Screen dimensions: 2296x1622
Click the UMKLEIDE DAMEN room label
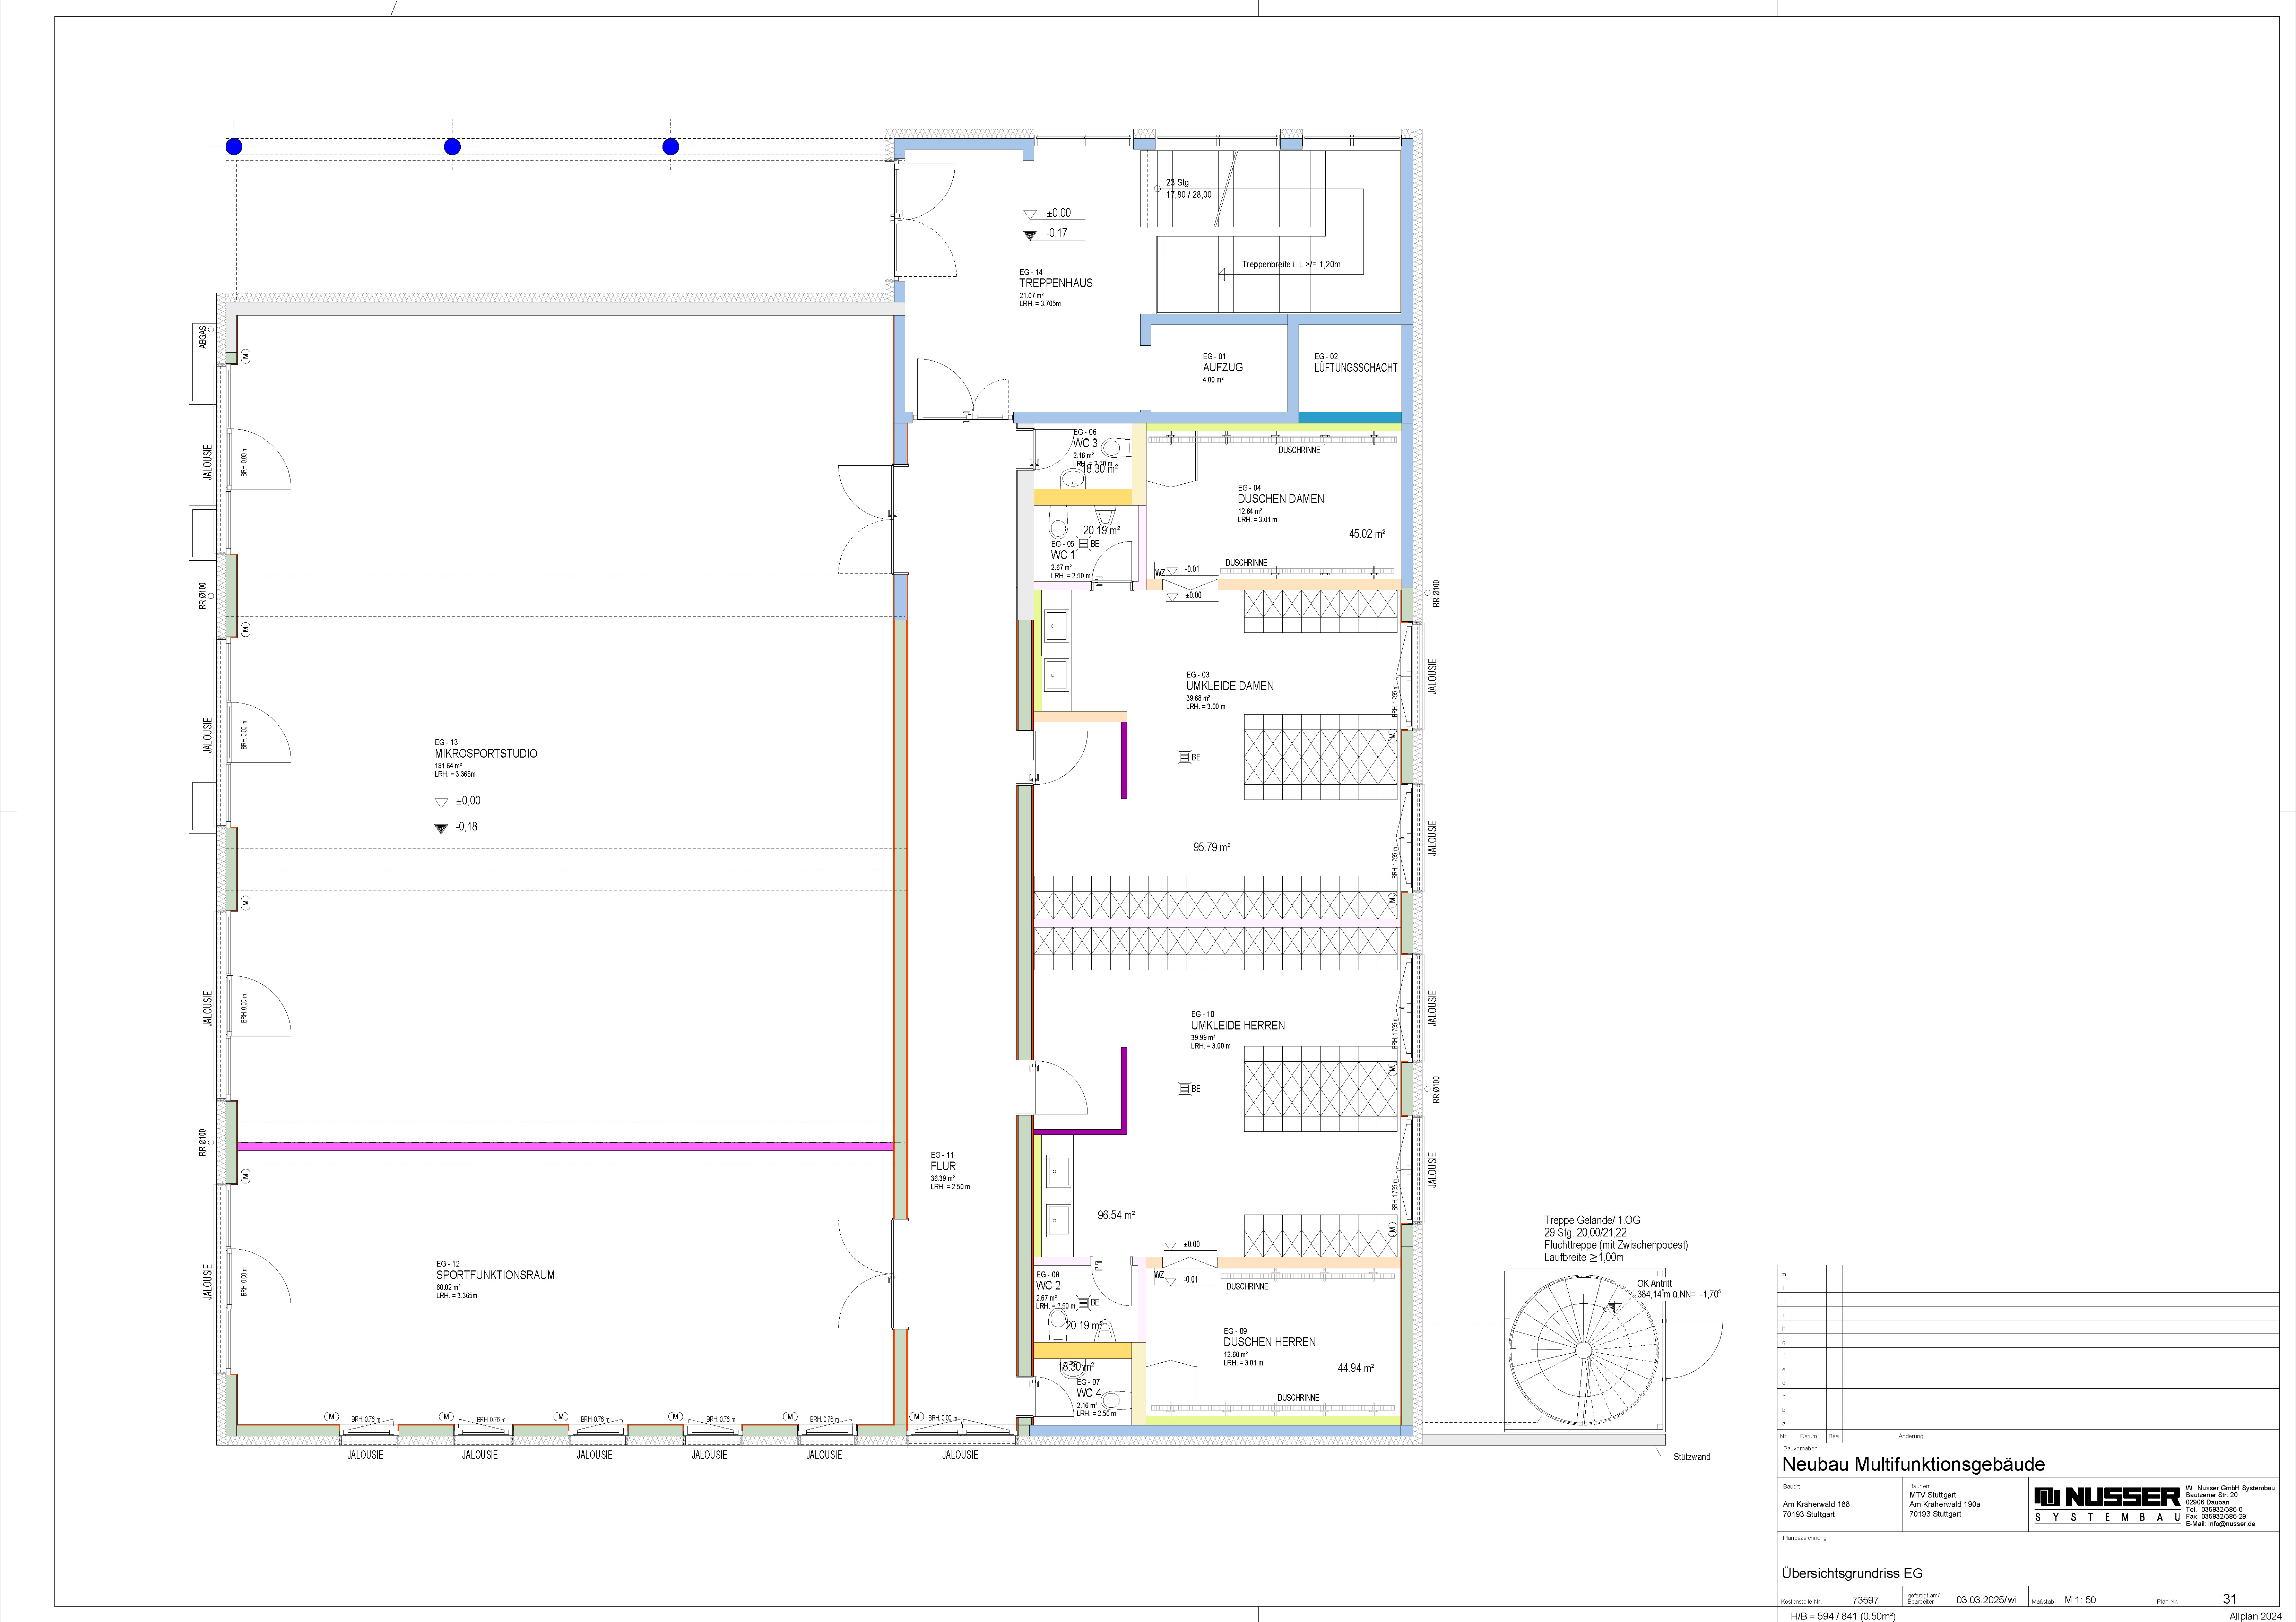point(1230,686)
